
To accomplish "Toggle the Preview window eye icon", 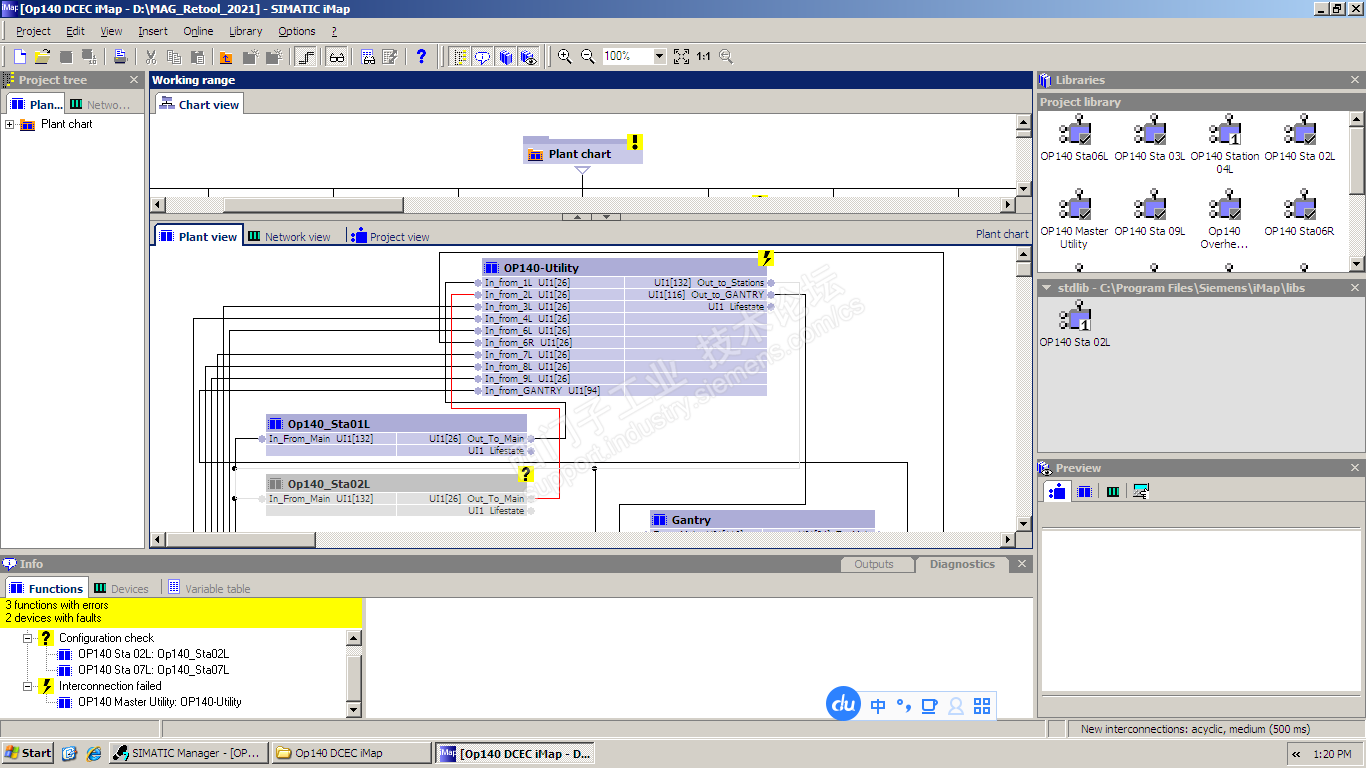I will click(x=529, y=57).
